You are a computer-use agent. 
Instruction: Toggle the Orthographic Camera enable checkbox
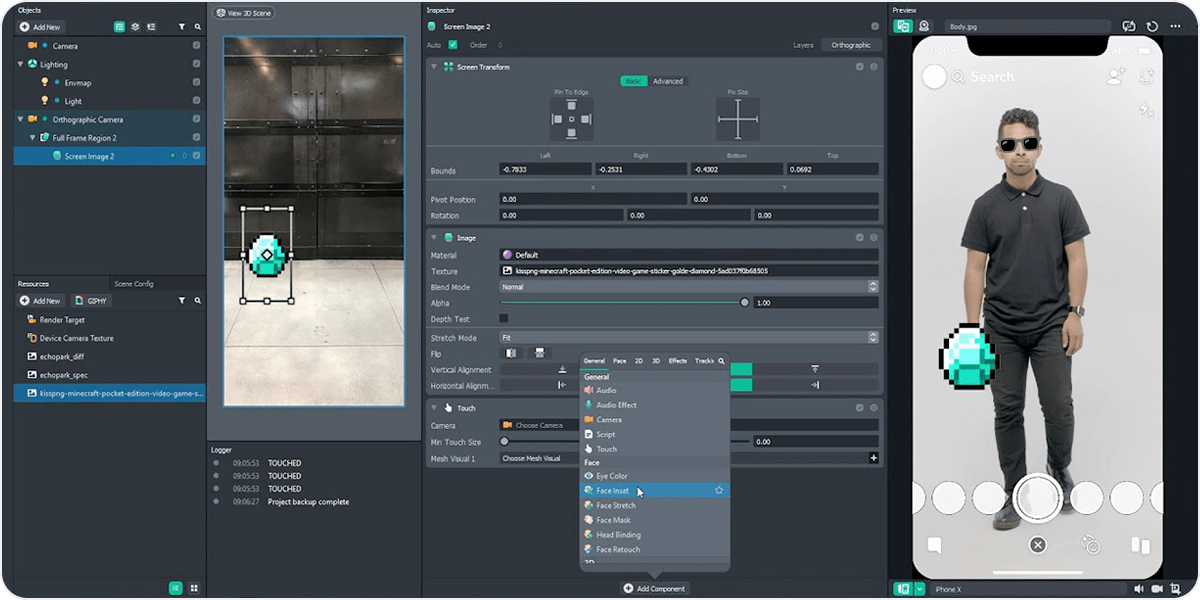196,119
